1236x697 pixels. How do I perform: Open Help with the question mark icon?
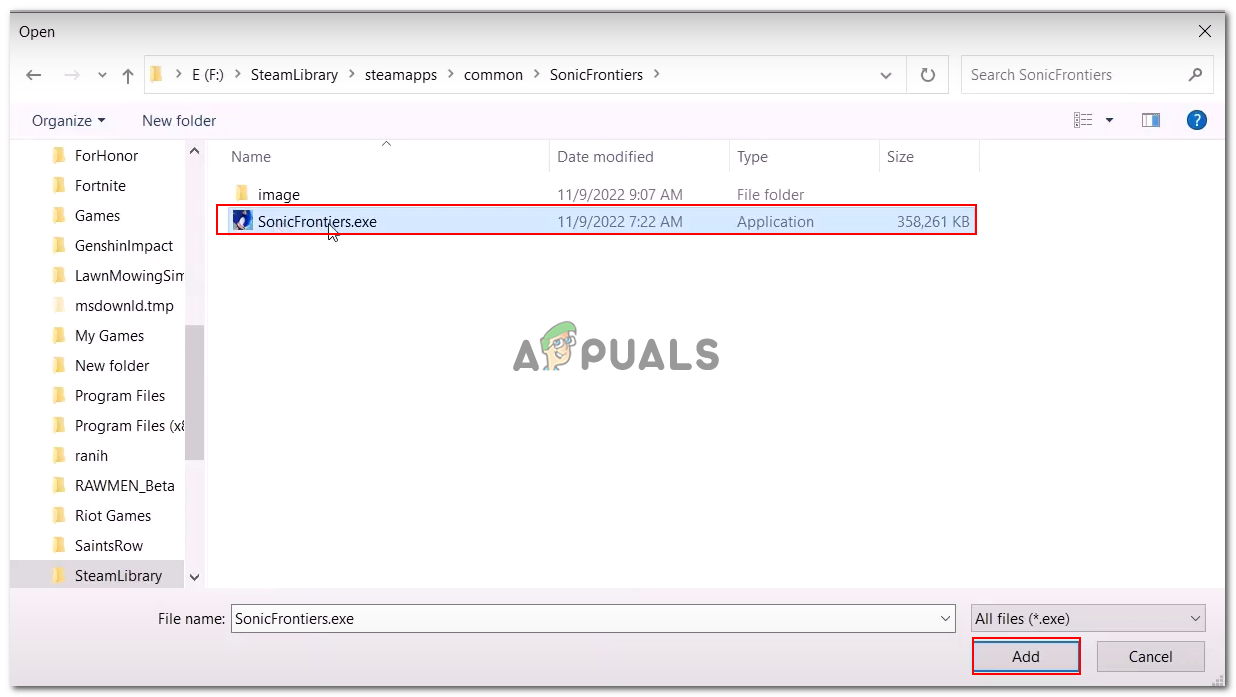[1196, 120]
